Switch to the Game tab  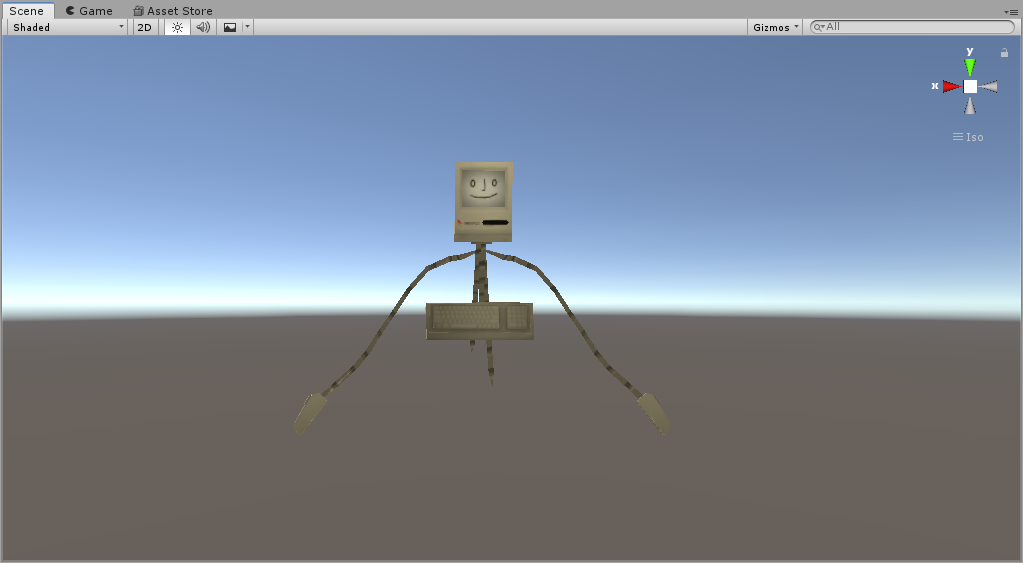pyautogui.click(x=89, y=11)
